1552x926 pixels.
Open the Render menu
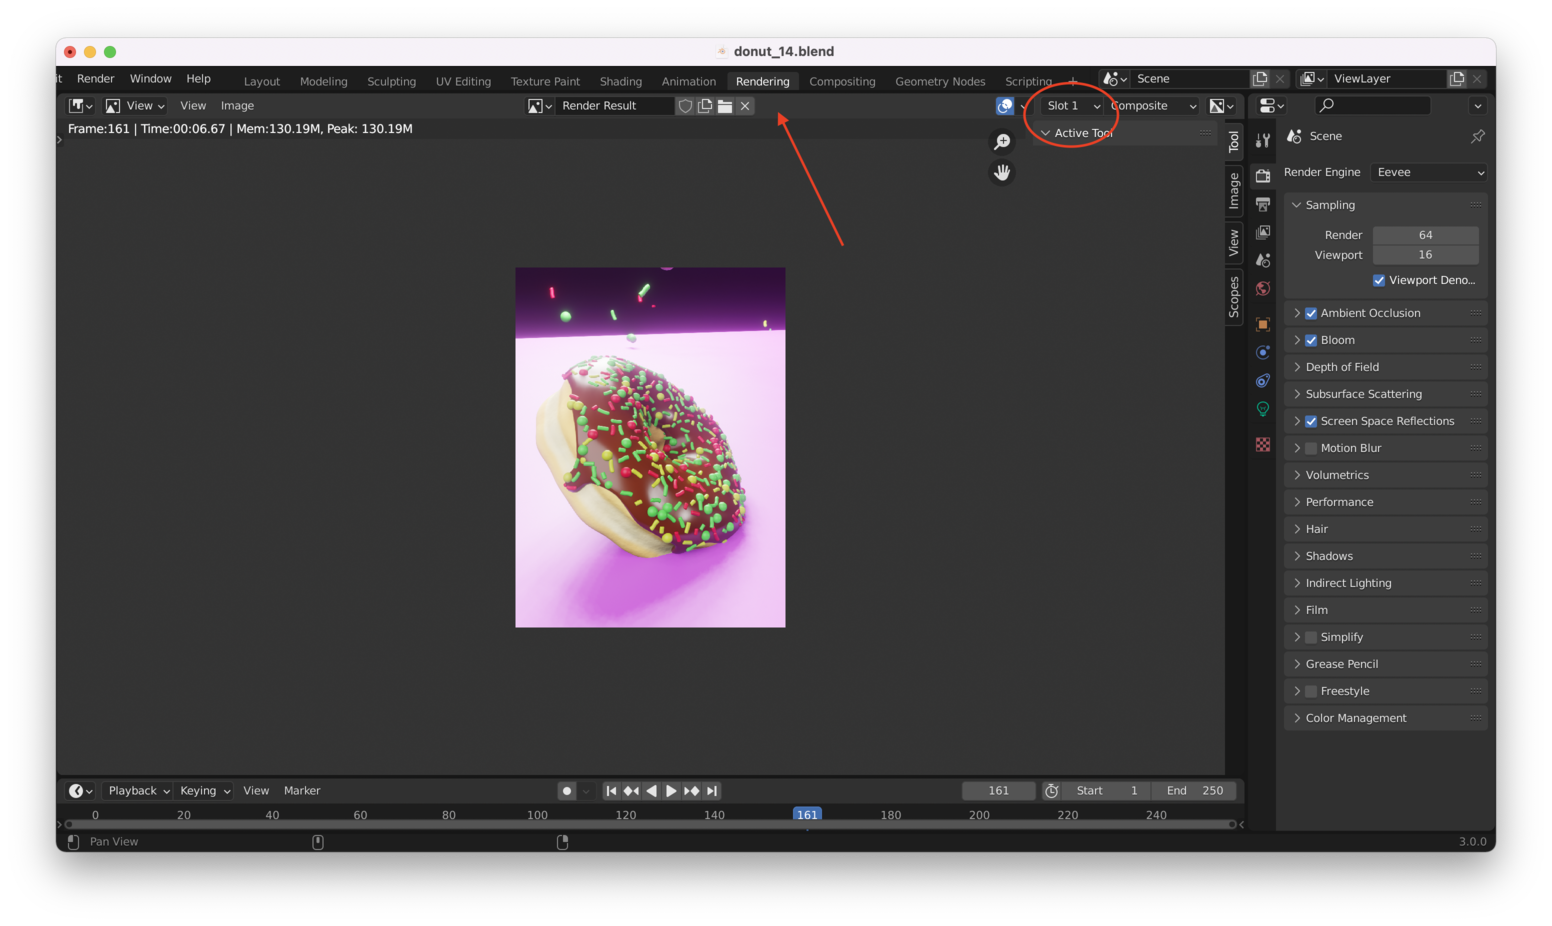95,79
